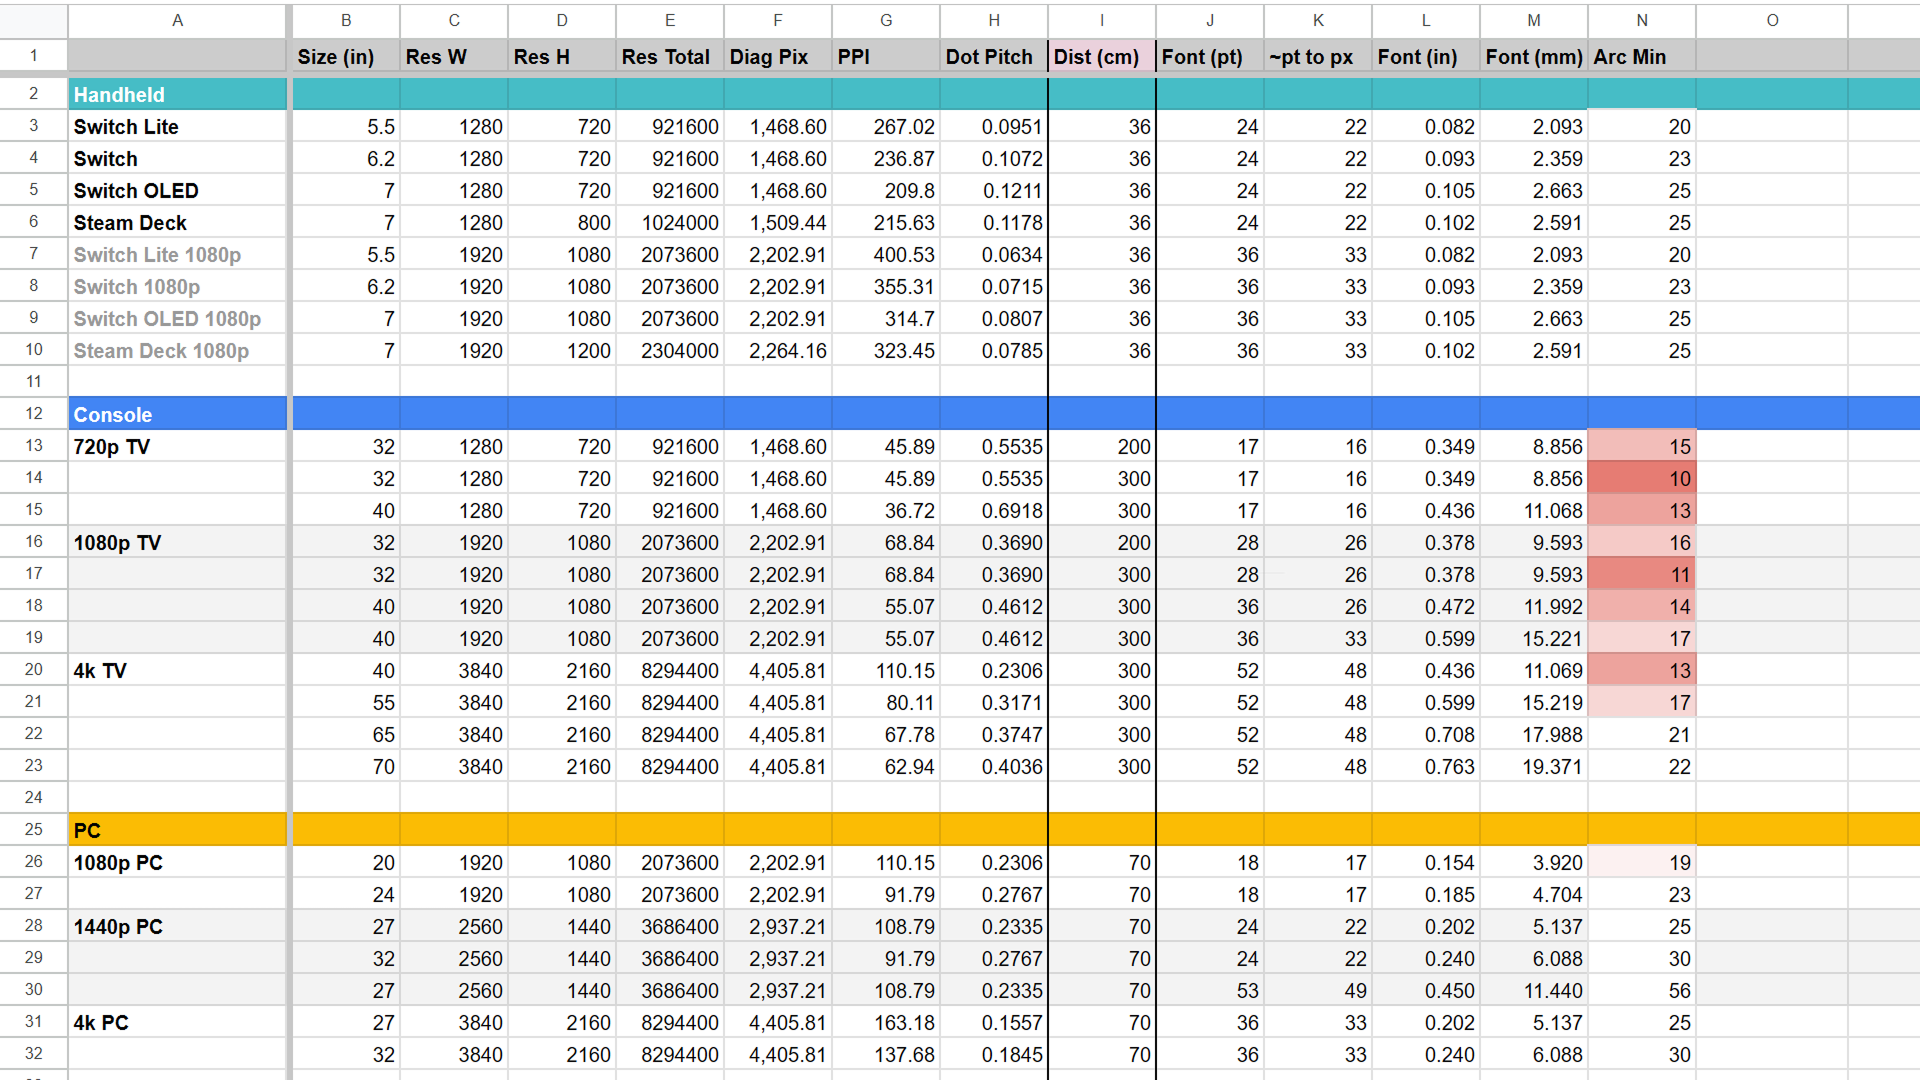Image resolution: width=1920 pixels, height=1080 pixels.
Task: Select row 12 header
Action: coord(34,413)
